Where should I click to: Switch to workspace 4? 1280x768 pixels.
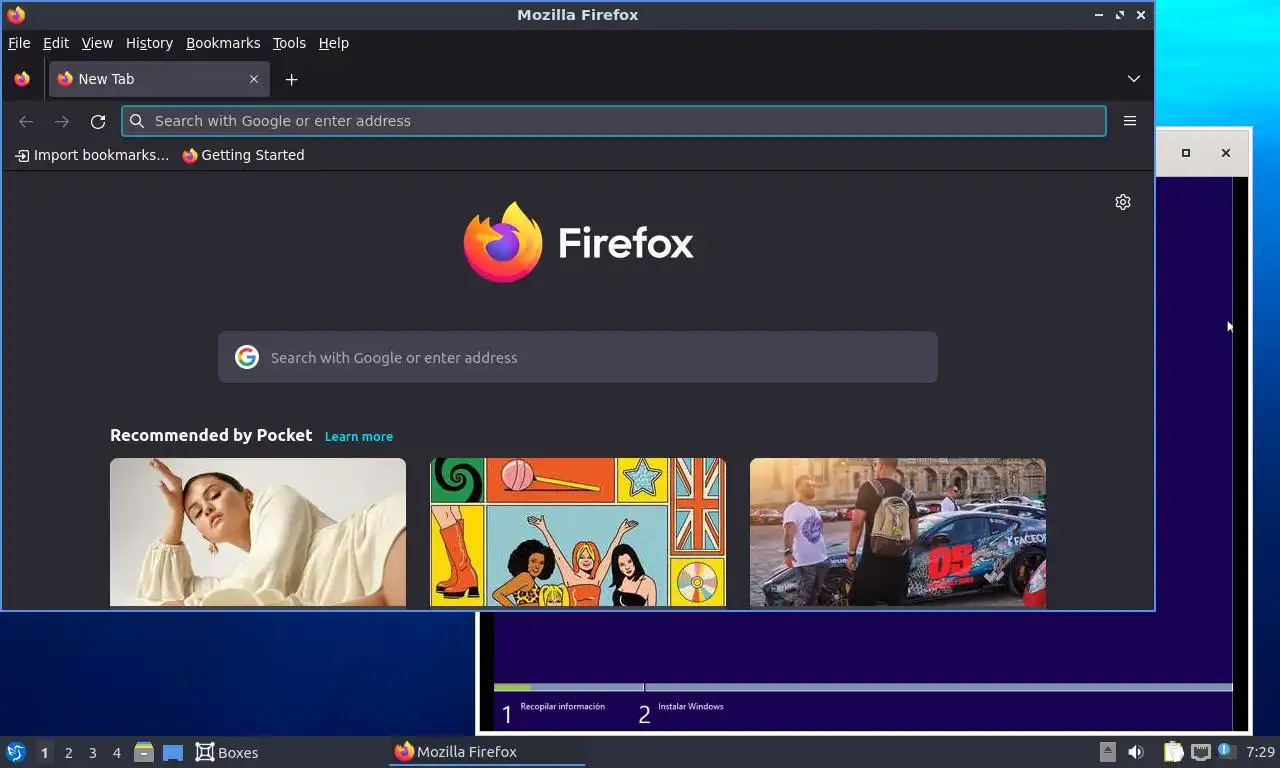(x=116, y=753)
